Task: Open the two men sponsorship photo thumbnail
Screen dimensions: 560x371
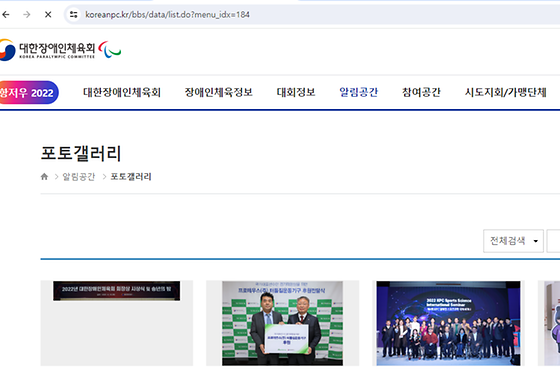Action: pyautogui.click(x=282, y=323)
